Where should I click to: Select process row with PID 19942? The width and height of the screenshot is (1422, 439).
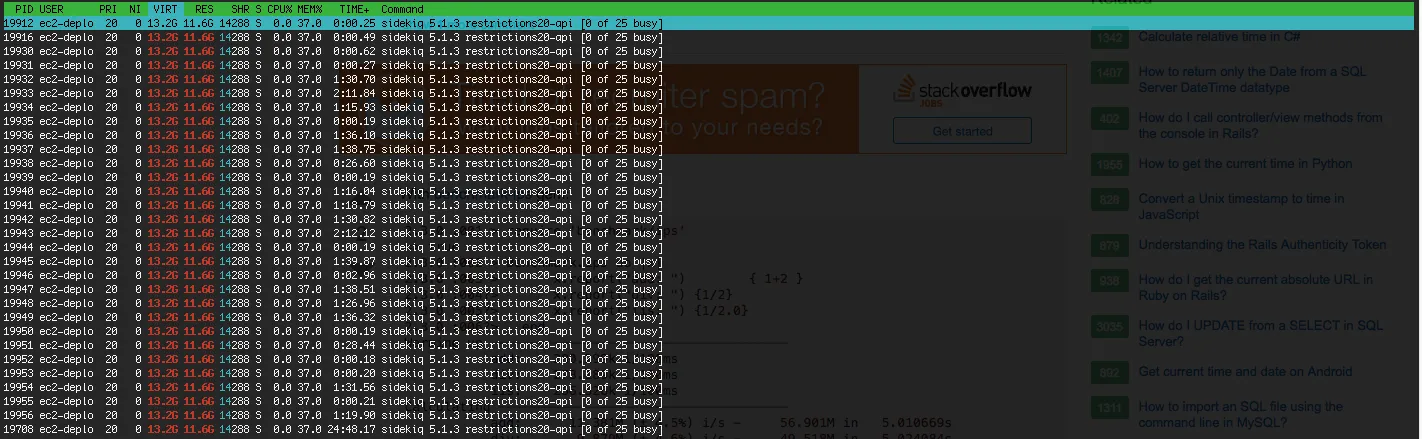333,219
